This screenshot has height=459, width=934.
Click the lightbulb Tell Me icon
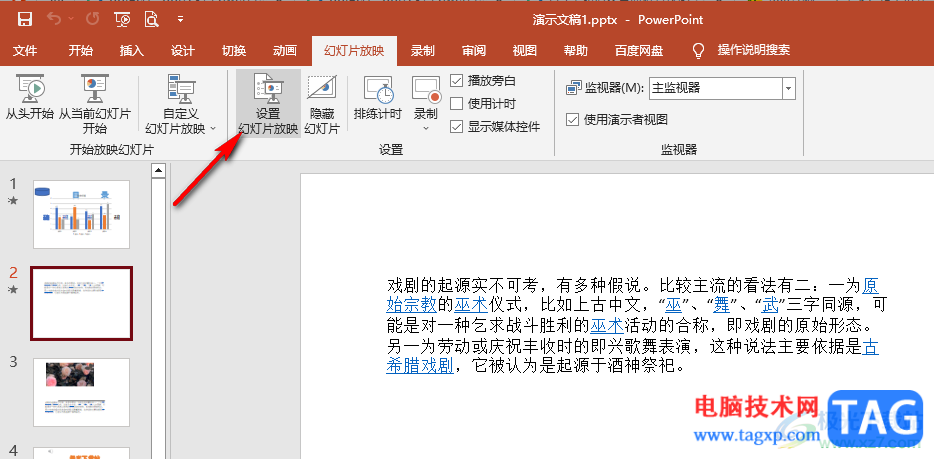pyautogui.click(x=699, y=51)
